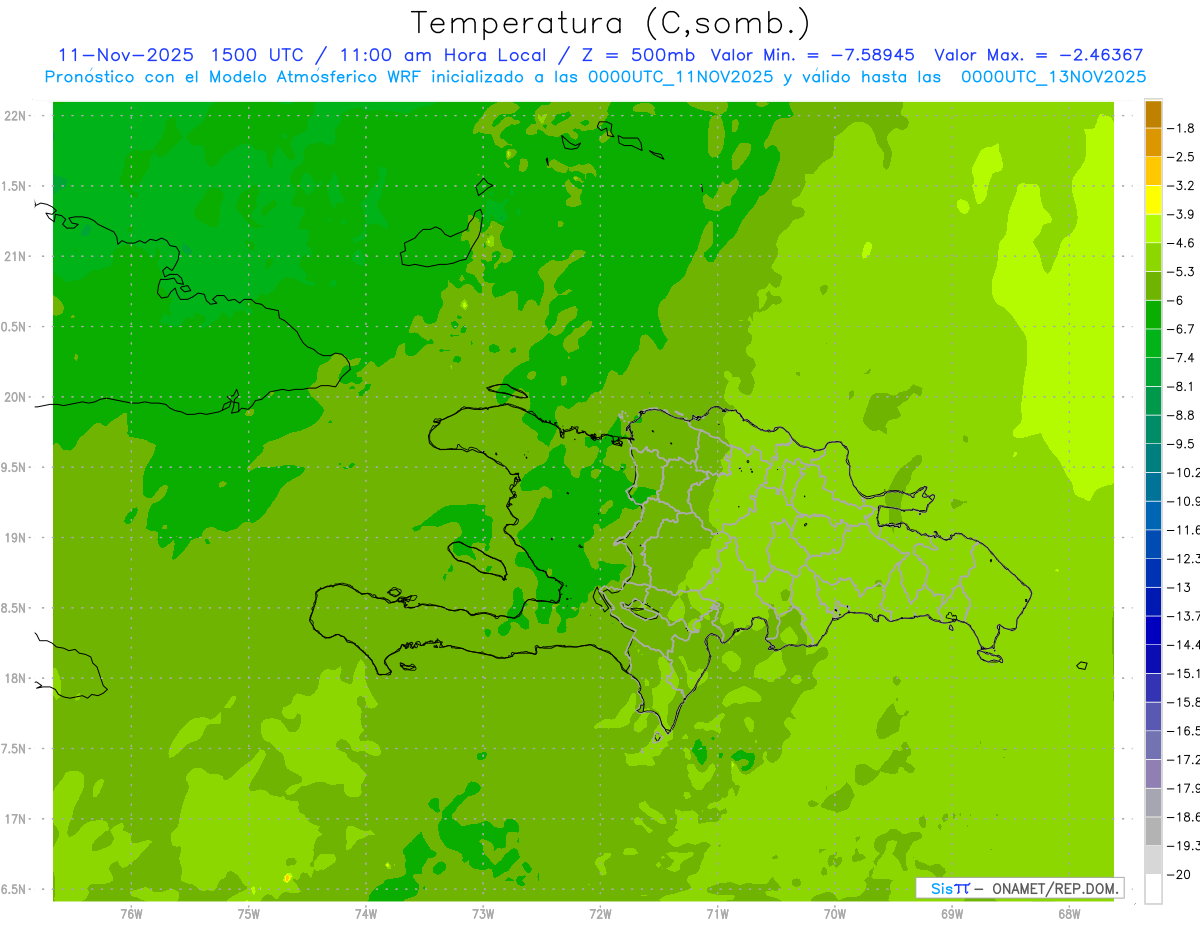Click the "-14.4" colorbar label
Image resolution: width=1200 pixels, height=927 pixels.
1185,645
